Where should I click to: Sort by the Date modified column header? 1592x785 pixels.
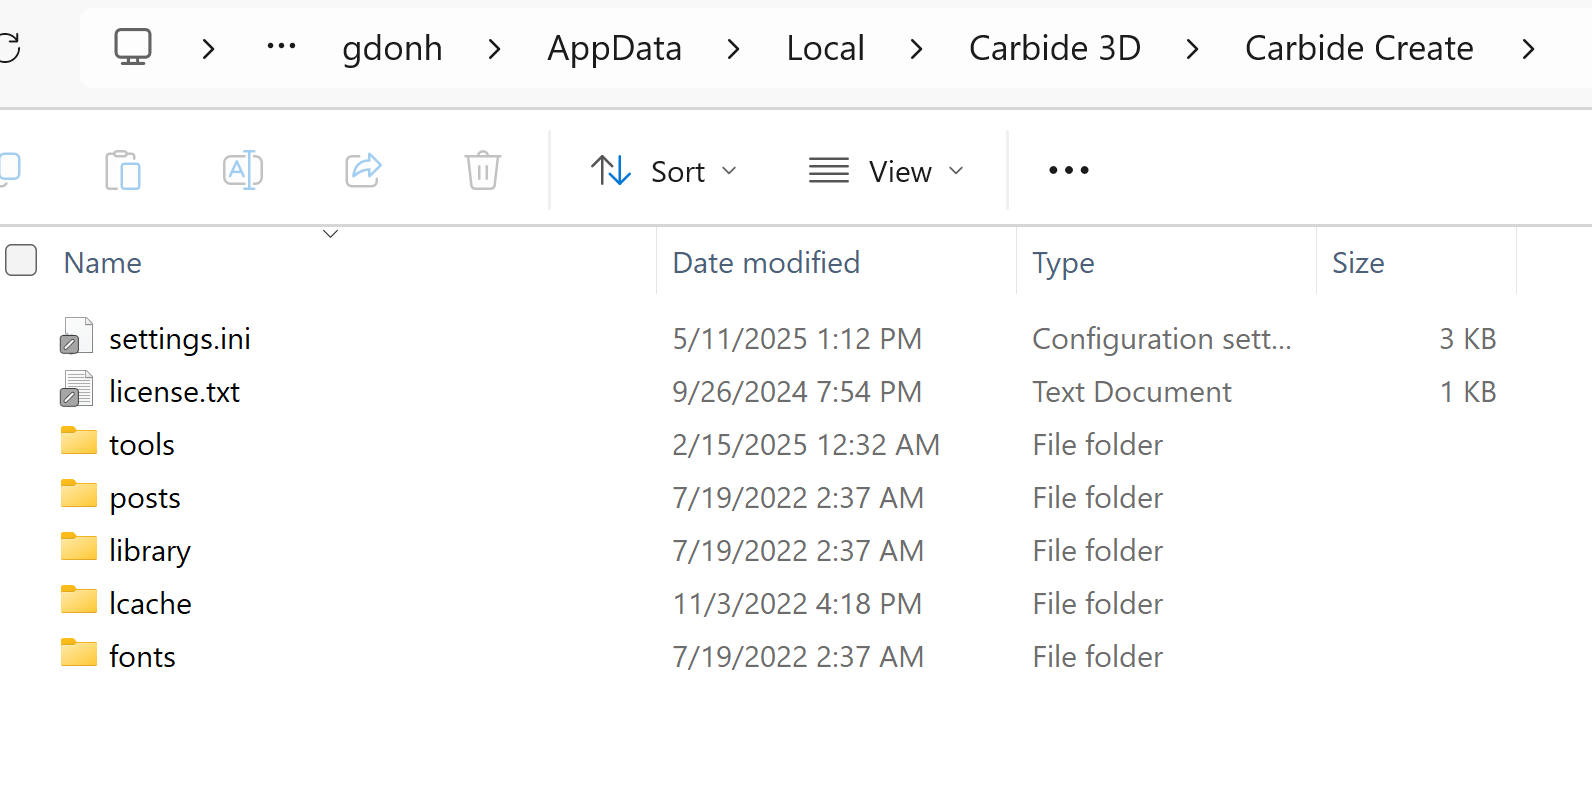[766, 263]
